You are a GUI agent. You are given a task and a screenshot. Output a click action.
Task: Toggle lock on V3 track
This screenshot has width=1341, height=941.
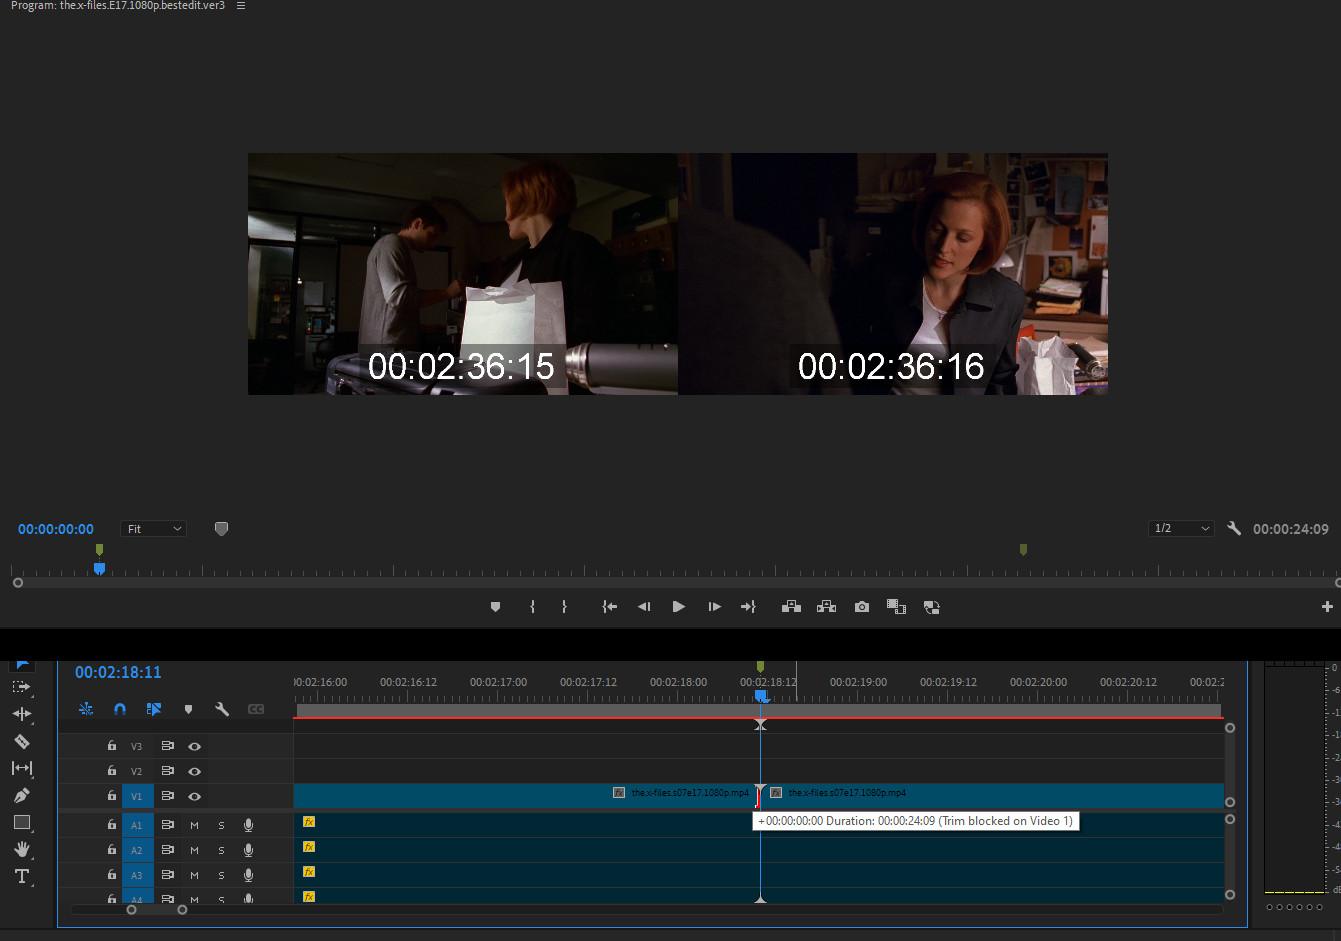pos(112,746)
